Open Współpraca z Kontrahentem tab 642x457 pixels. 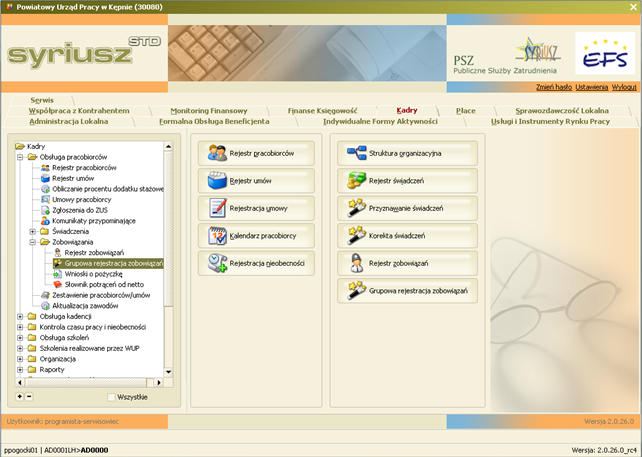(x=79, y=111)
